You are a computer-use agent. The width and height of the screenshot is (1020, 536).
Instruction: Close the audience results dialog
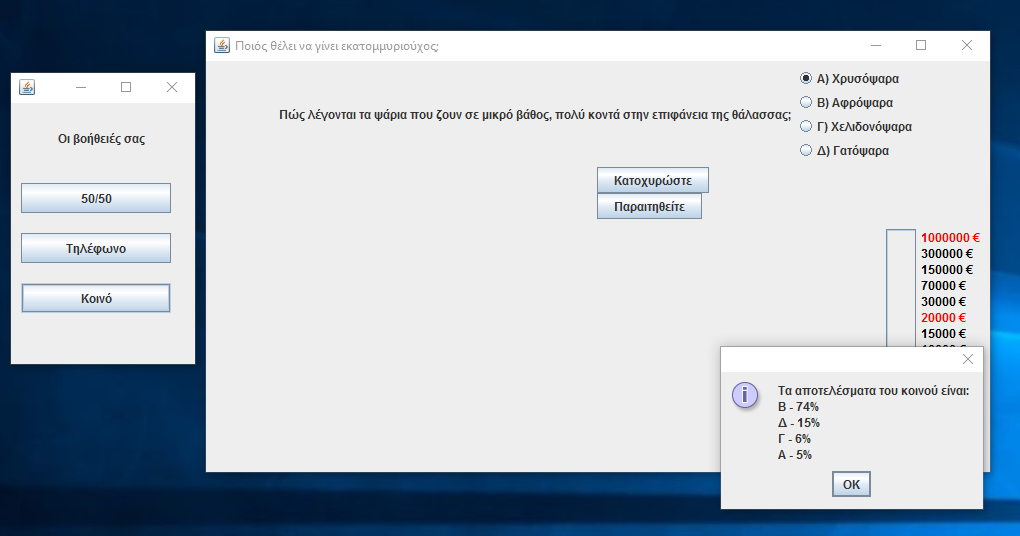pos(967,359)
